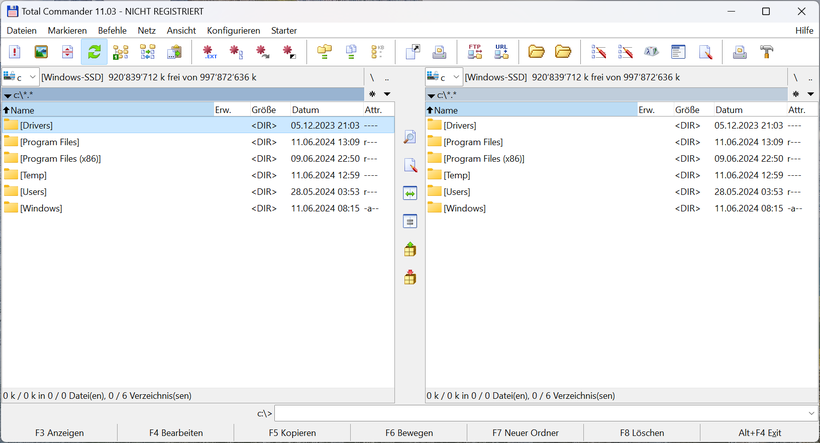The width and height of the screenshot is (820, 443).
Task: Click the F6 Bewegen button
Action: point(409,433)
